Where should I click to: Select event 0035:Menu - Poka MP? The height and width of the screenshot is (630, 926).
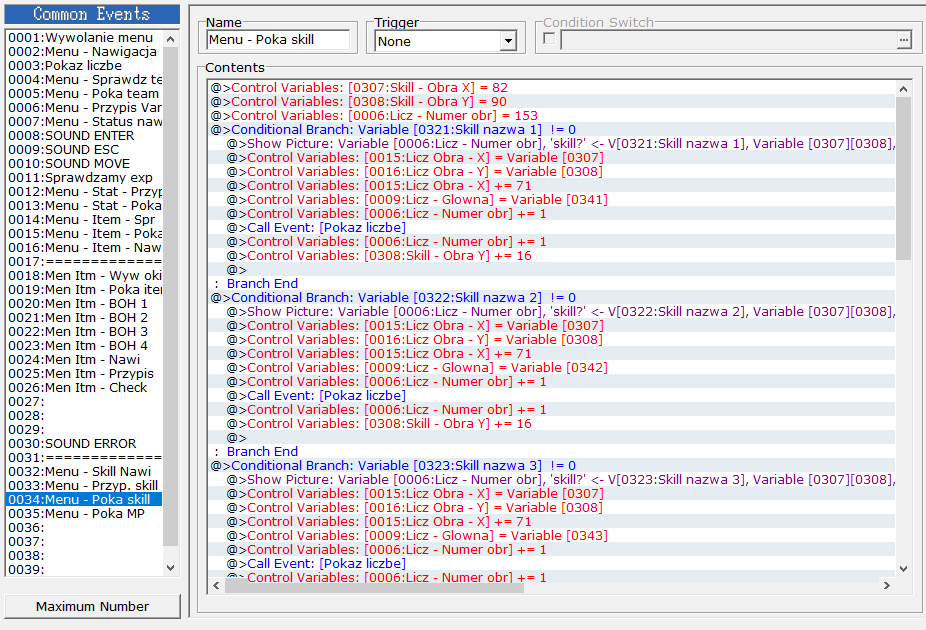point(84,514)
